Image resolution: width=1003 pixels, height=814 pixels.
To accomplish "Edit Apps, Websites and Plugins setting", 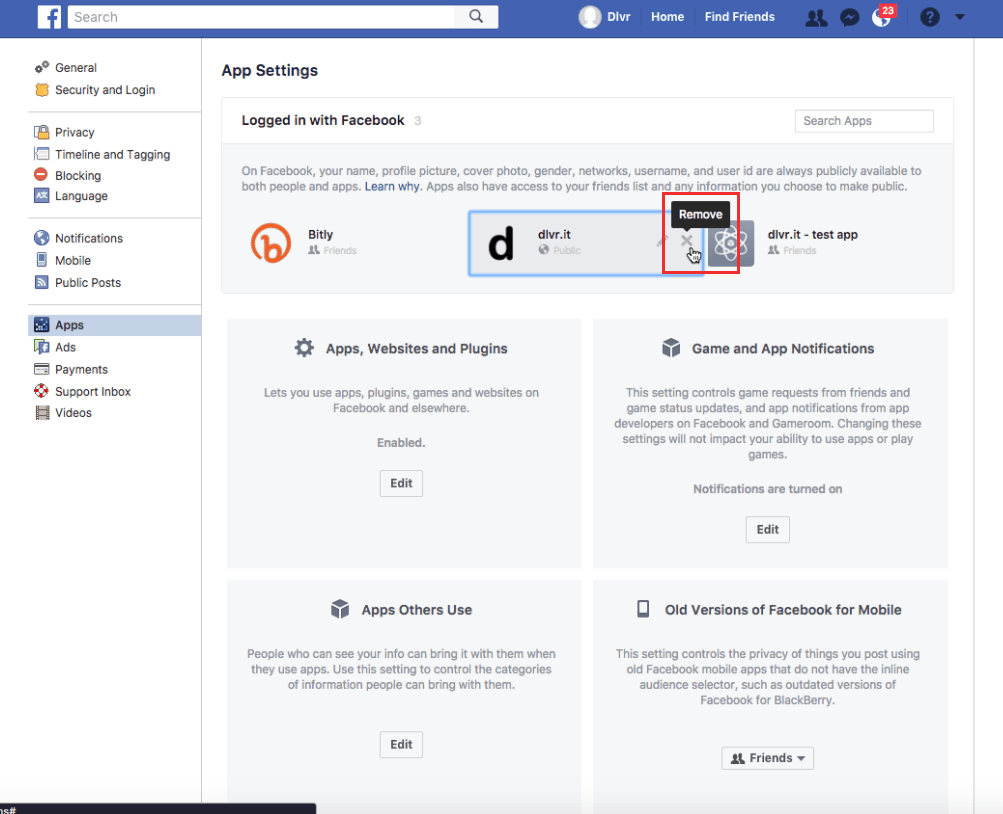I will pyautogui.click(x=401, y=483).
